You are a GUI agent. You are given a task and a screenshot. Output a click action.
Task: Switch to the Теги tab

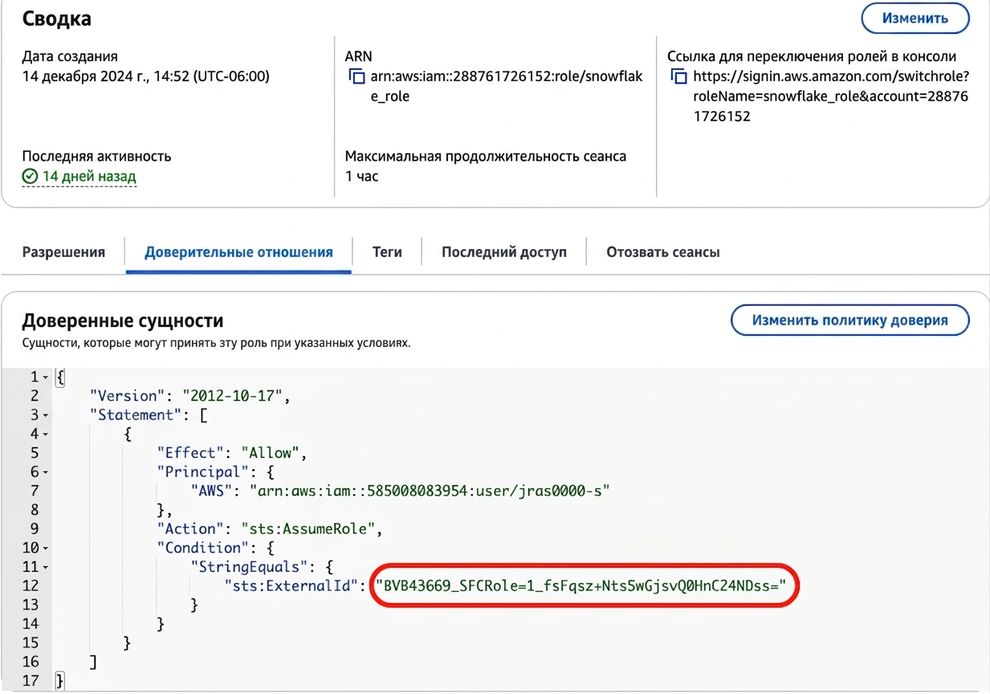(387, 252)
